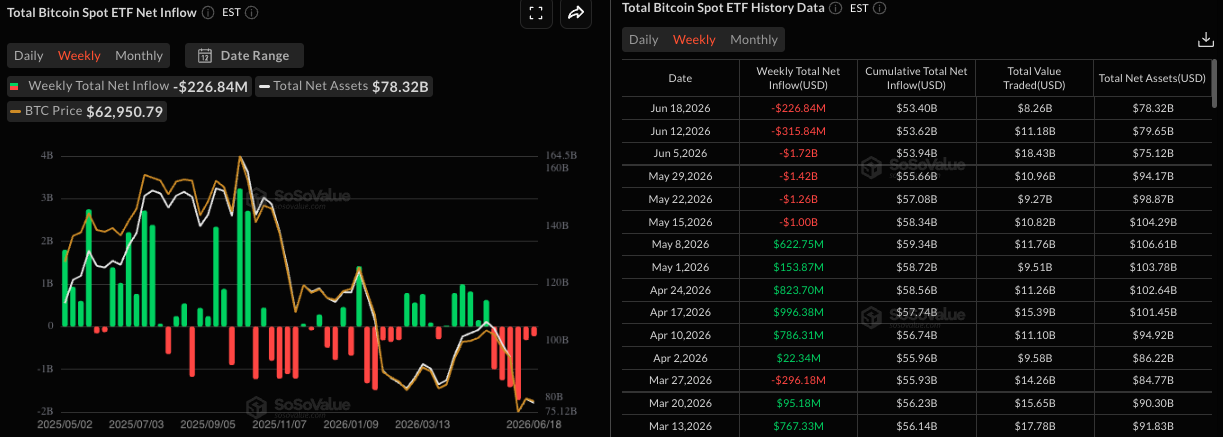The image size is (1223, 437).
Task: Toggle Weekly Total Net Inflow series legend
Action: (129, 87)
